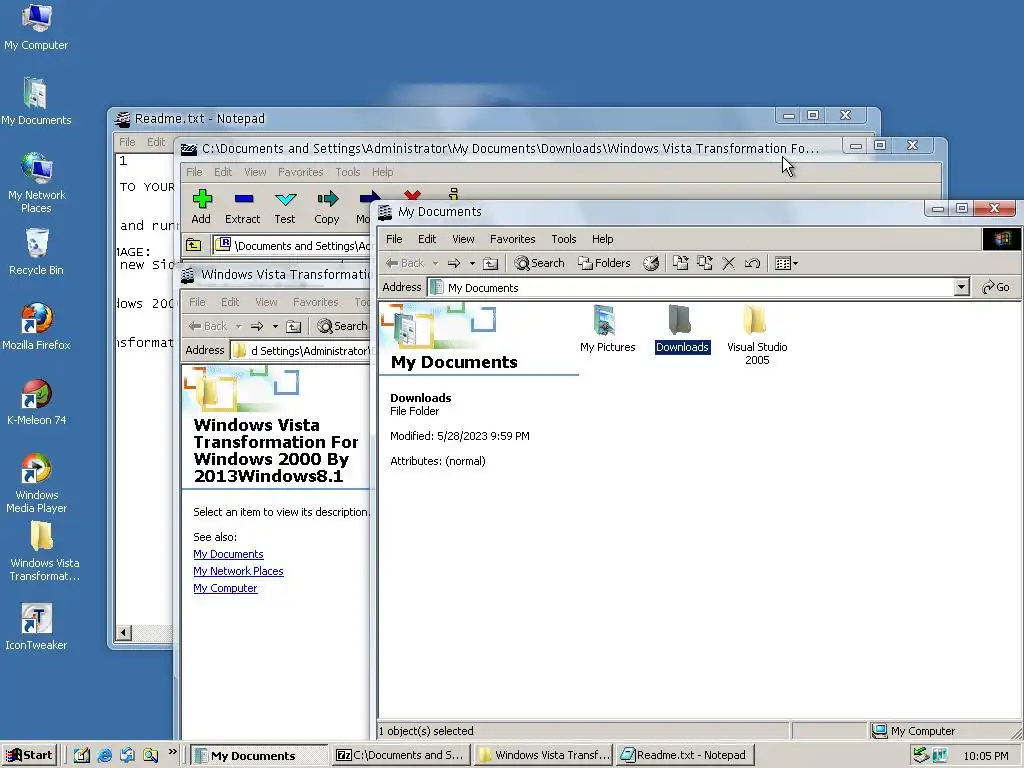Open Favorites menu in My Documents
Image resolution: width=1024 pixels, height=768 pixels.
(x=513, y=239)
